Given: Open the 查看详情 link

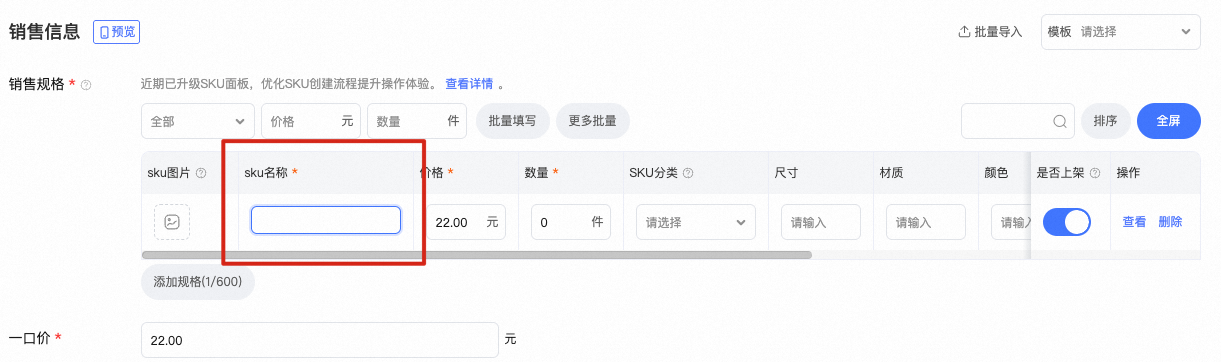Looking at the screenshot, I should (469, 84).
